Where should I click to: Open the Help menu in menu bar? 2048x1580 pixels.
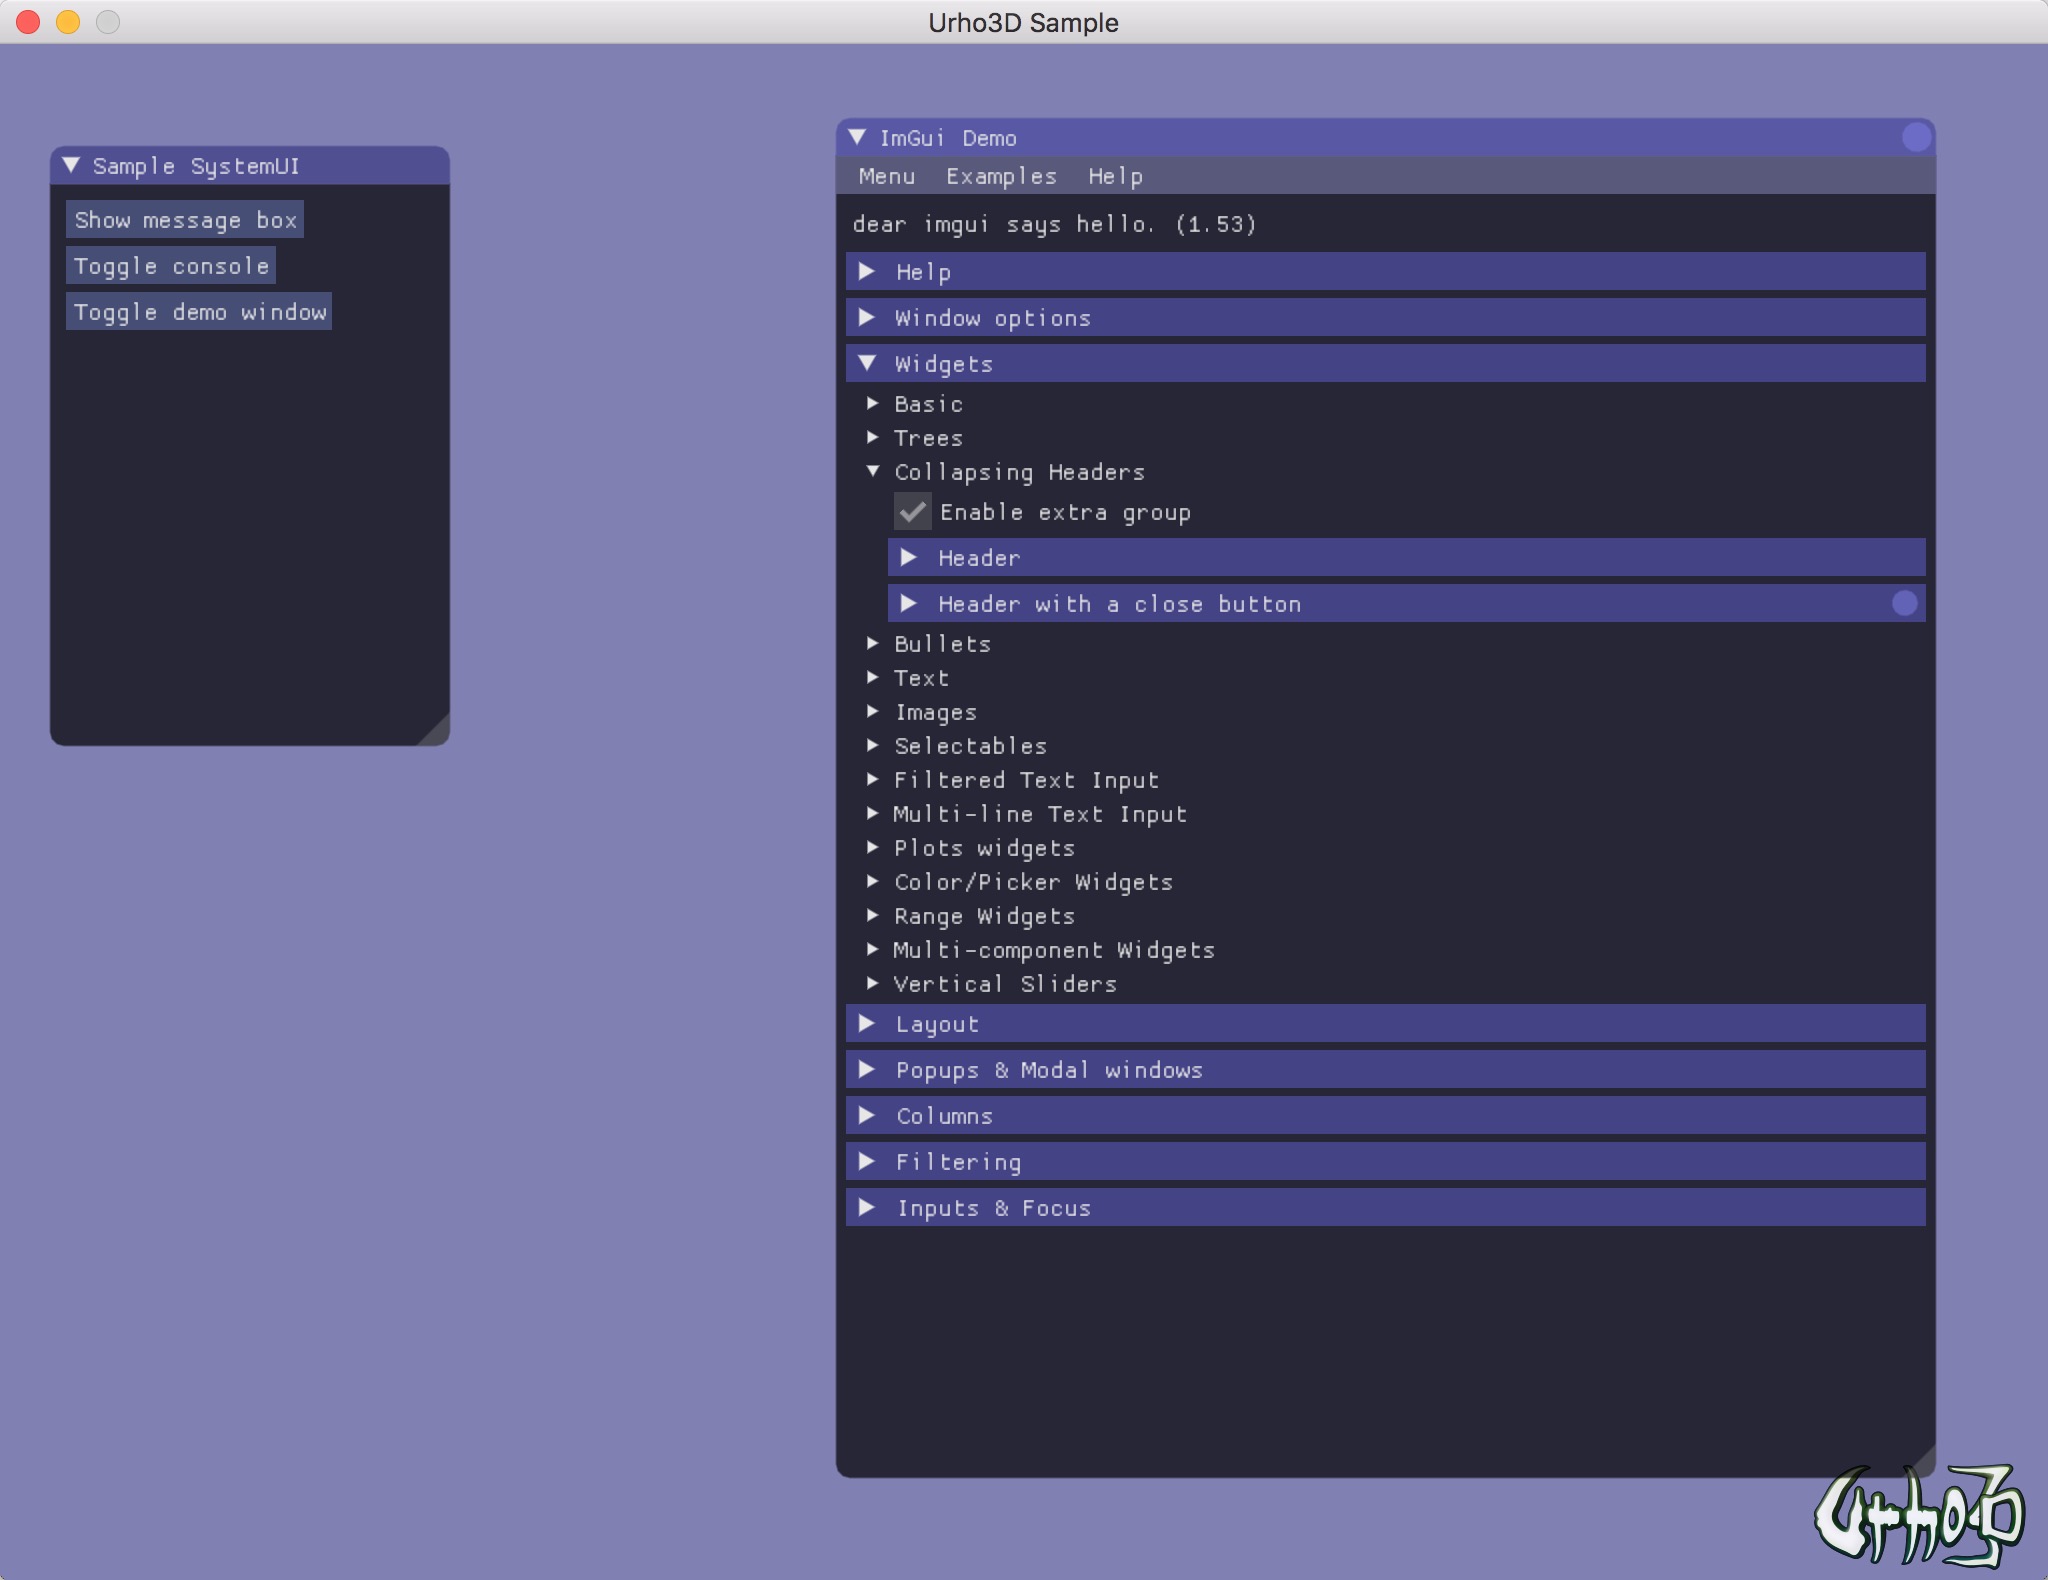[1115, 176]
